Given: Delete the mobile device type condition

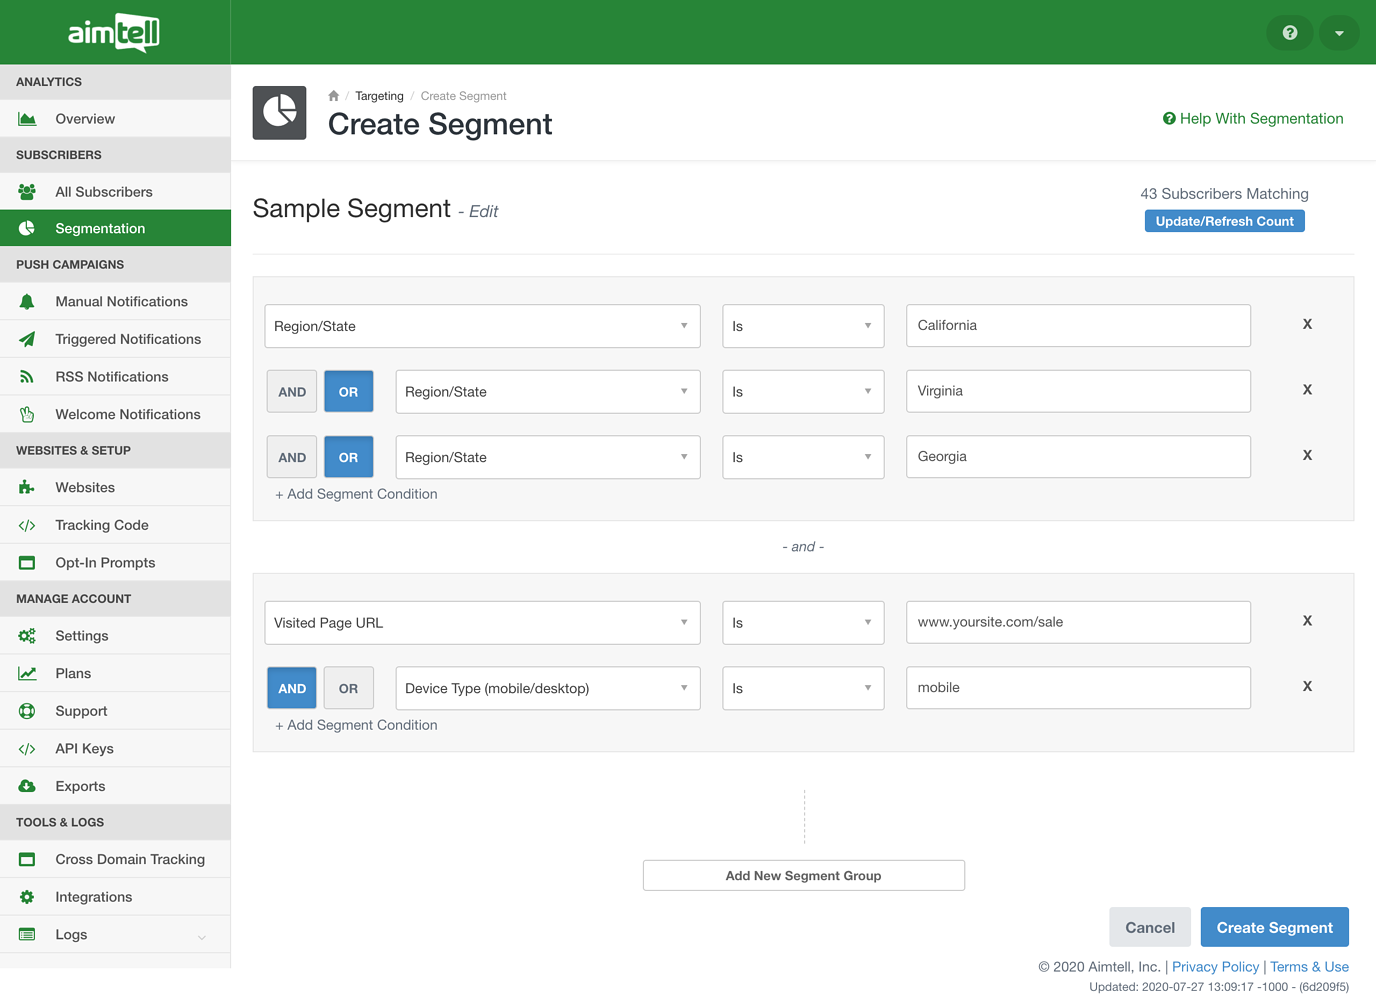Looking at the screenshot, I should [1306, 687].
